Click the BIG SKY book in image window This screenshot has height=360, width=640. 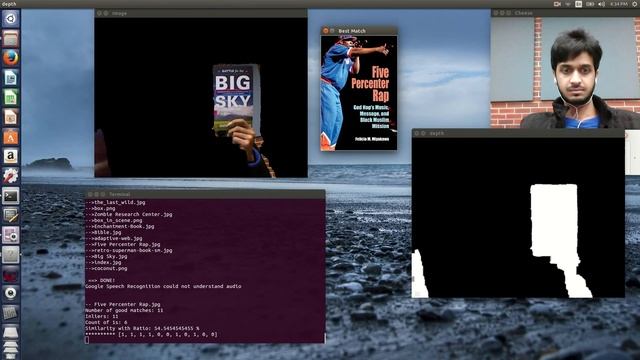coord(237,99)
